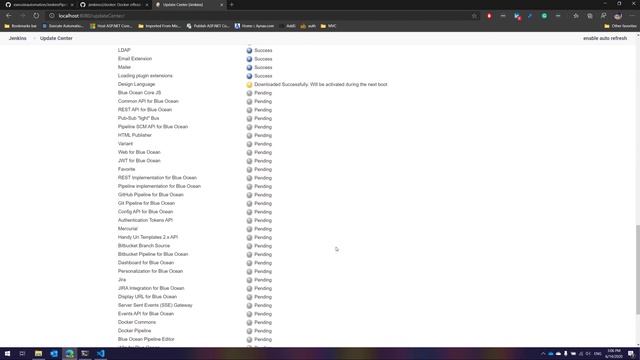The image size is (640, 360).
Task: Click blue Success ball beside Email Extension
Action: (x=249, y=59)
